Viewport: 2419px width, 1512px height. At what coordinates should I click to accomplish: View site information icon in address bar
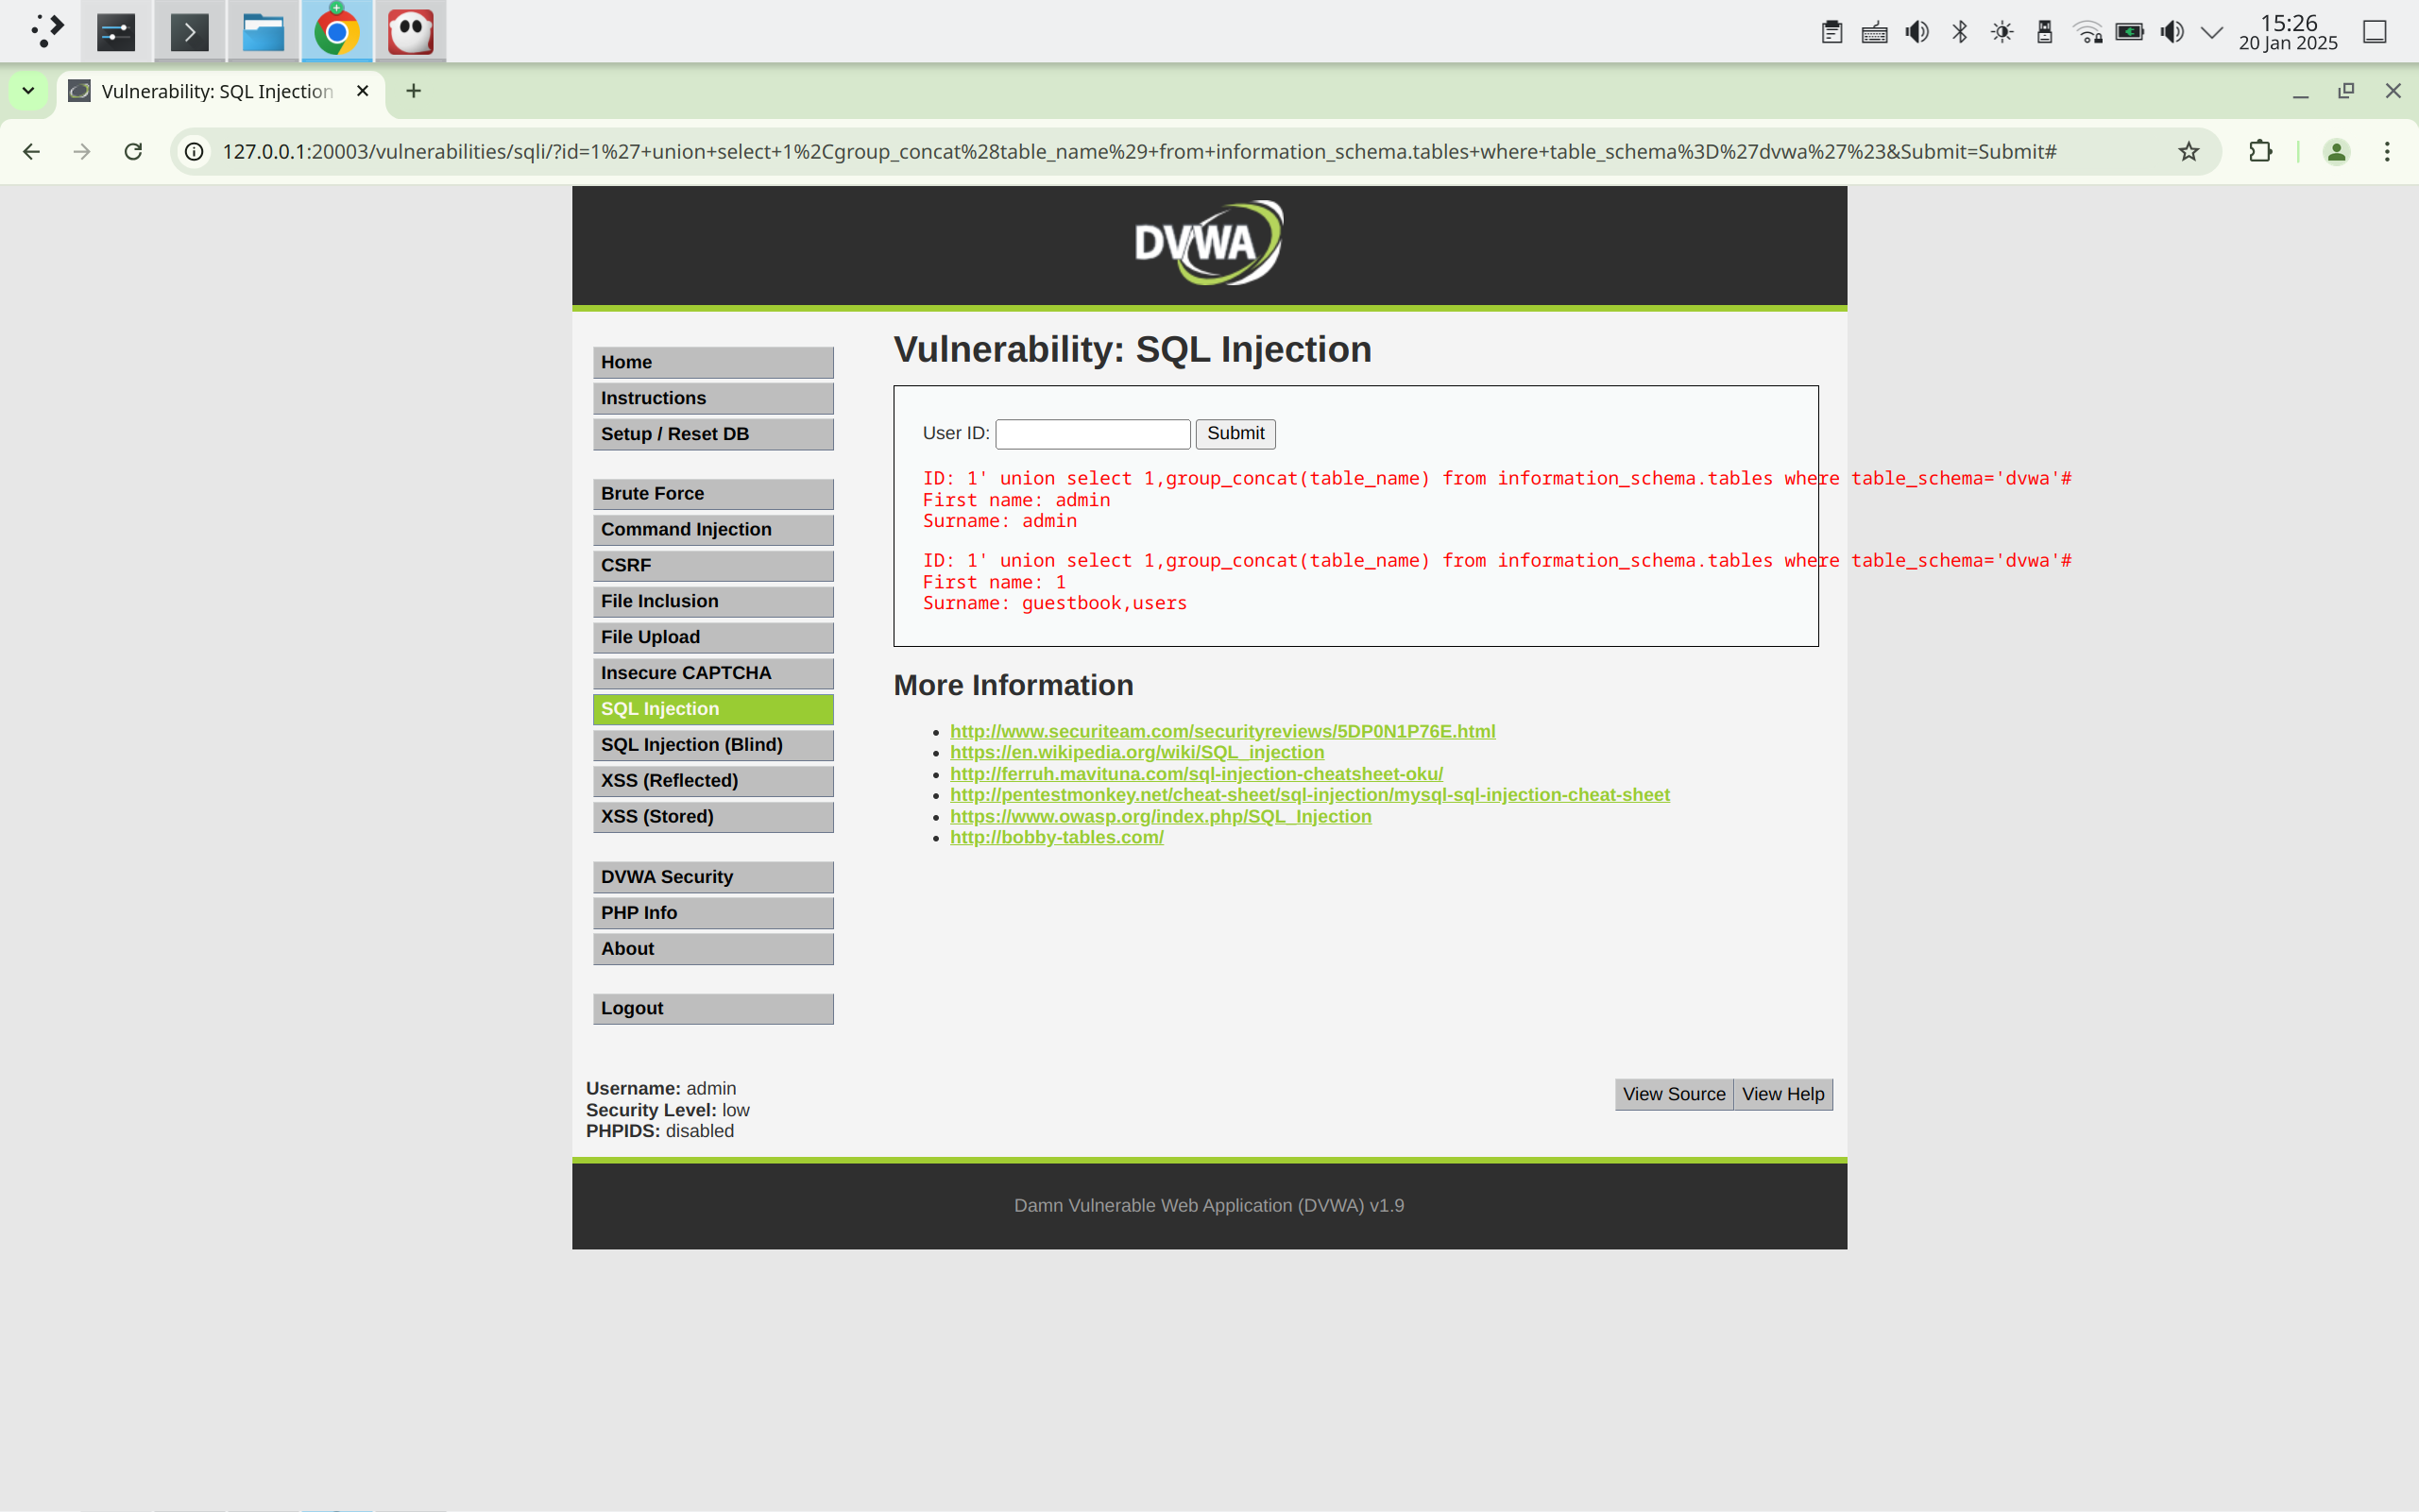pyautogui.click(x=194, y=151)
